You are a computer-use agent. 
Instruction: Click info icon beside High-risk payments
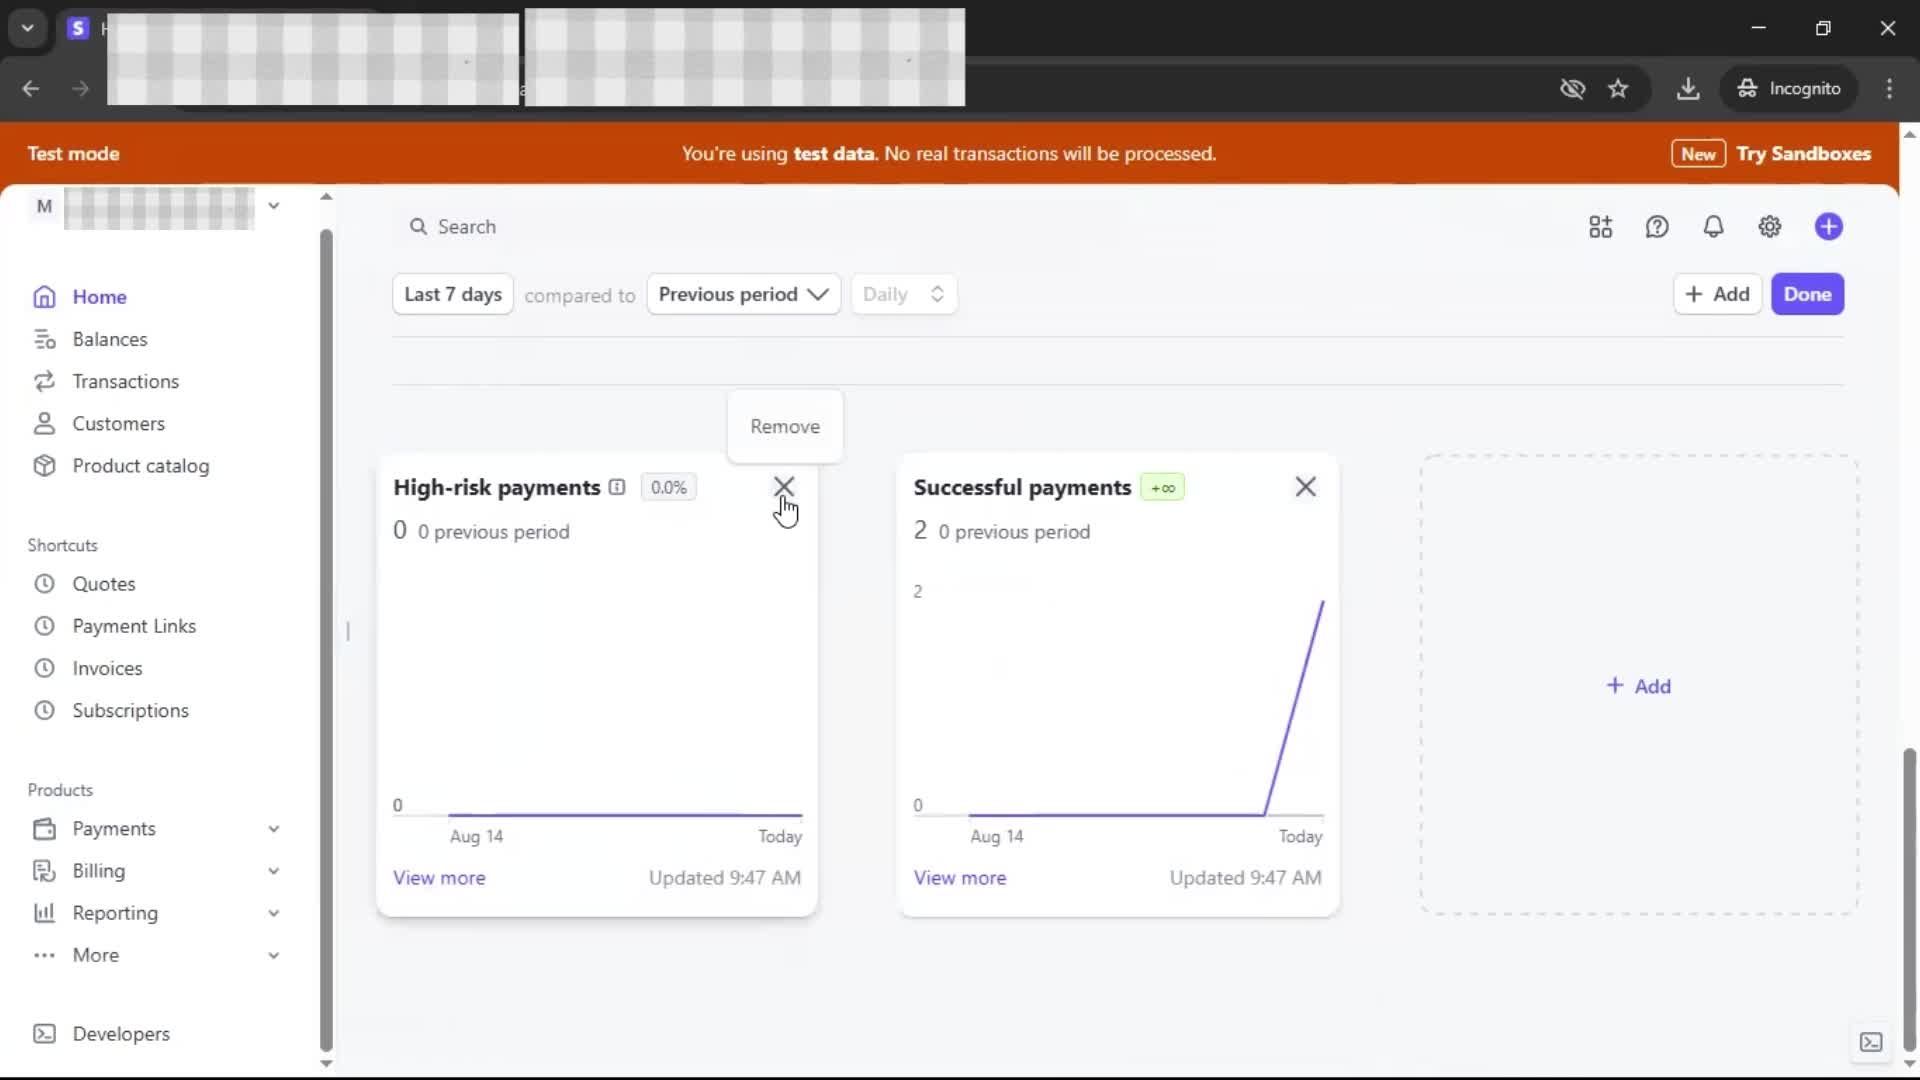click(x=617, y=487)
